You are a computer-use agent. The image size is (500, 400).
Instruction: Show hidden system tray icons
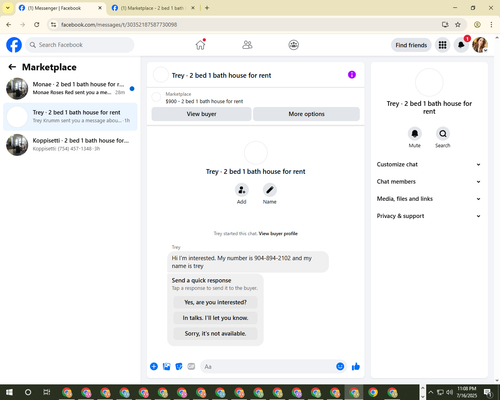click(x=430, y=392)
